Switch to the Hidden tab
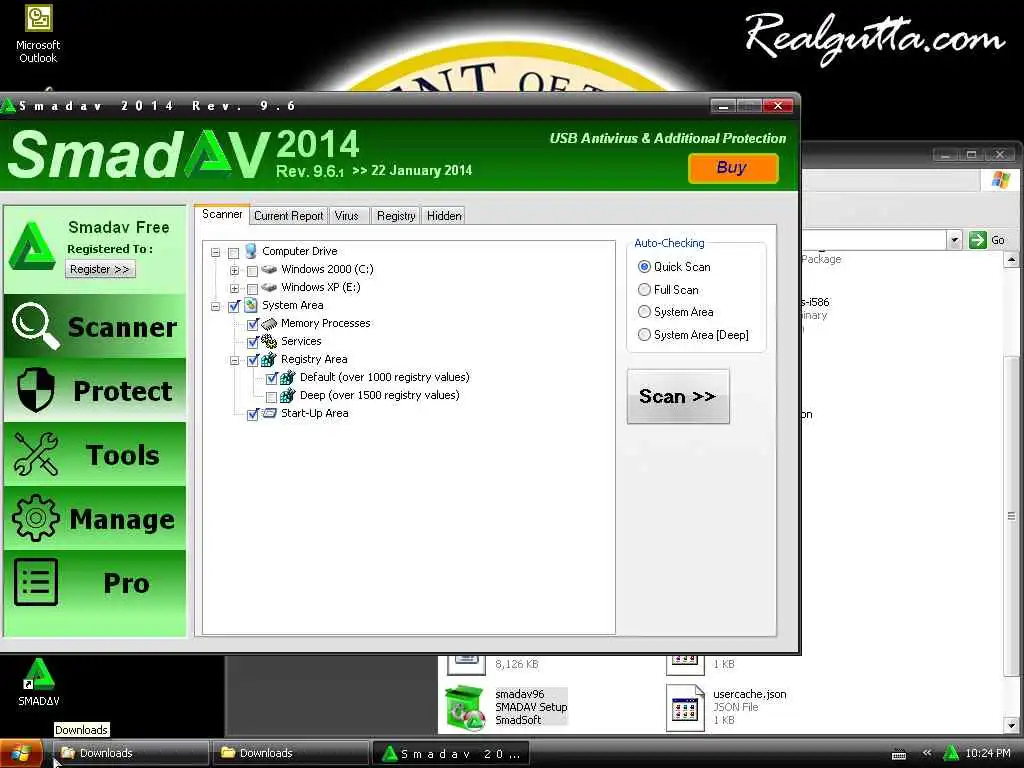Viewport: 1024px width, 768px height. [444, 216]
